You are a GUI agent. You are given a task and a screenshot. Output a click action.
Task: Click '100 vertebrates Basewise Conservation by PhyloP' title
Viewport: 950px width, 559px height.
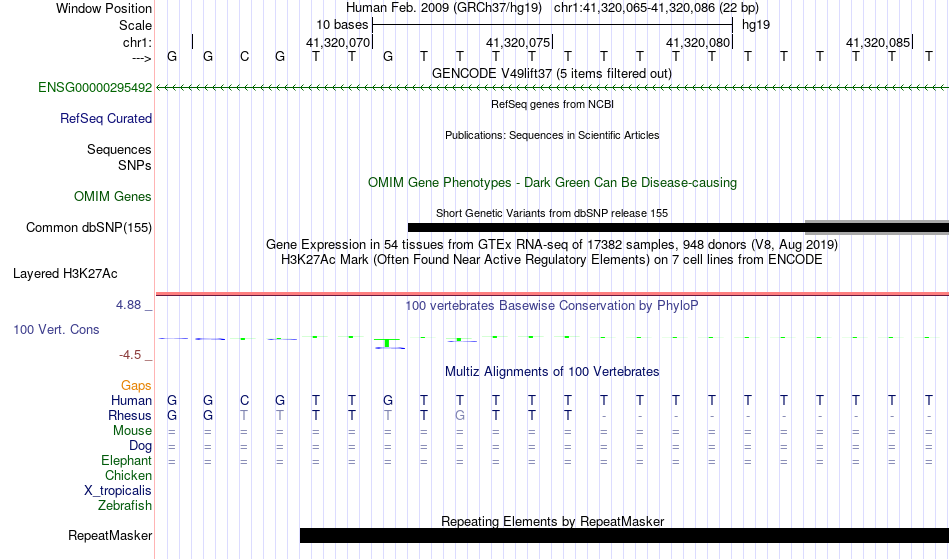pyautogui.click(x=552, y=306)
